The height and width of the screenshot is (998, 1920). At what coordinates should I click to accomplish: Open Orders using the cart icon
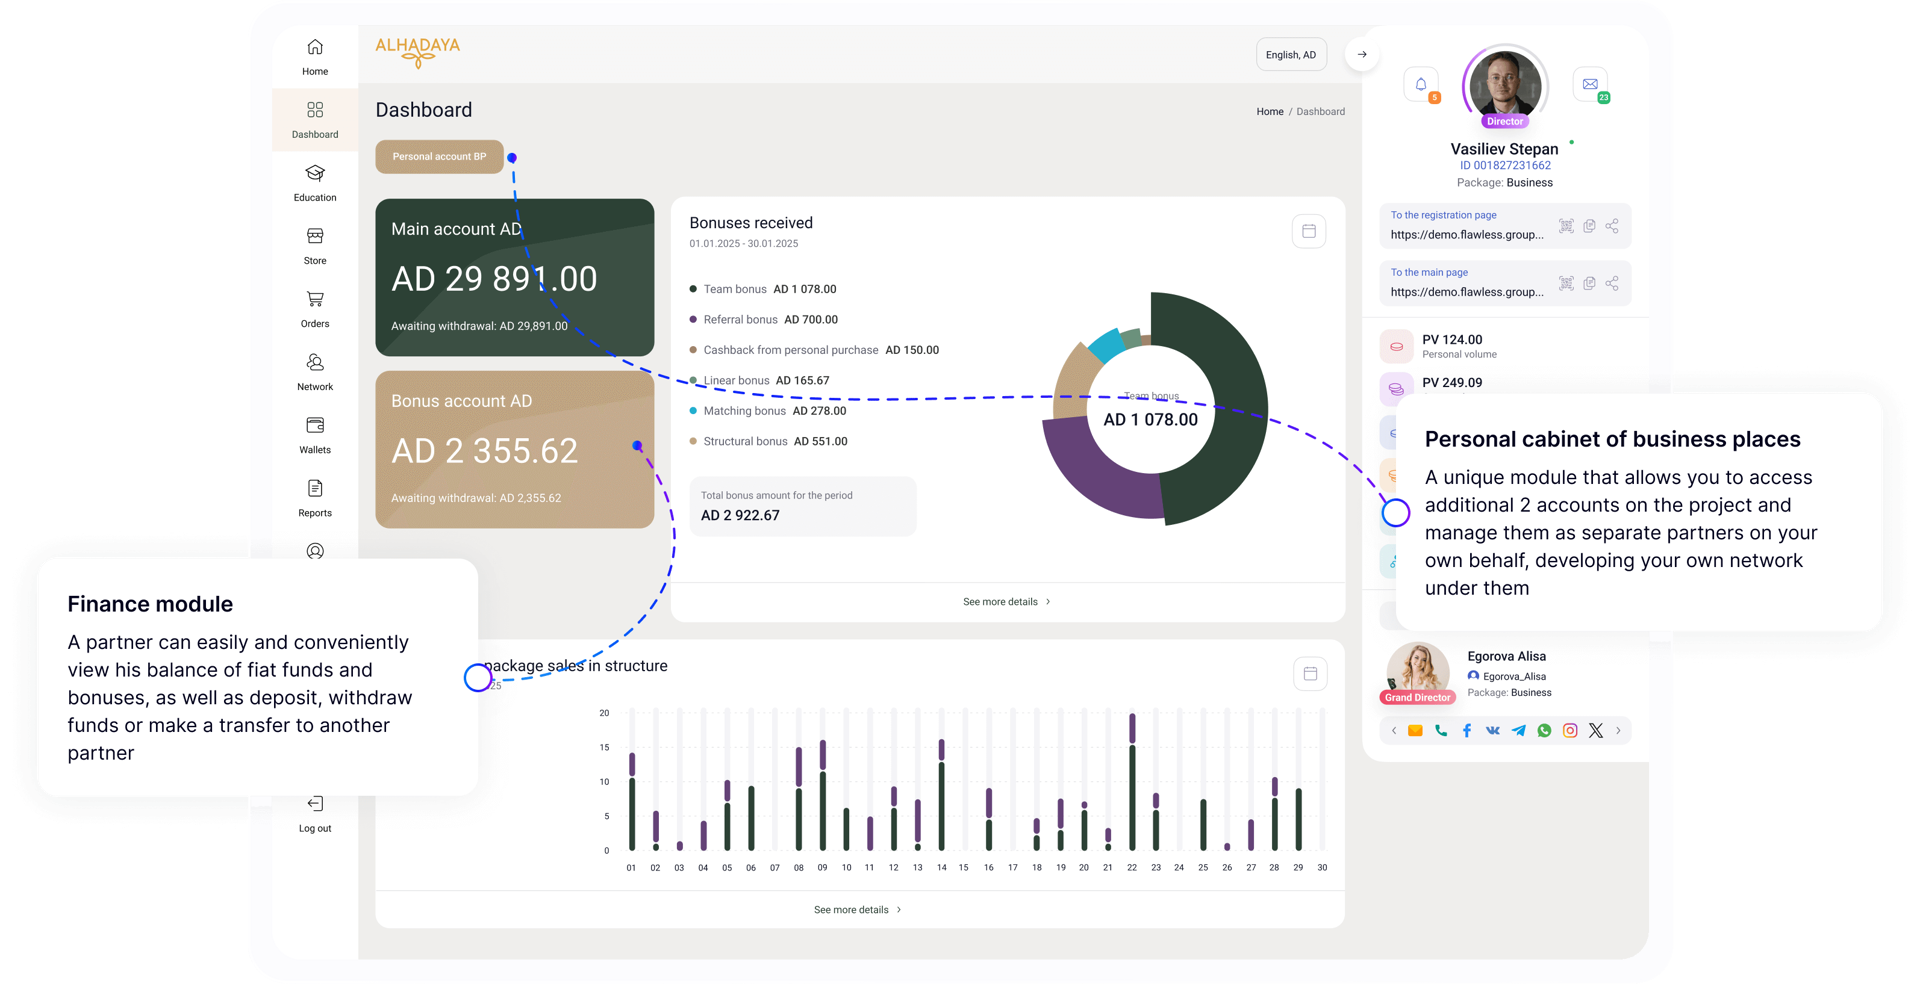pos(315,308)
